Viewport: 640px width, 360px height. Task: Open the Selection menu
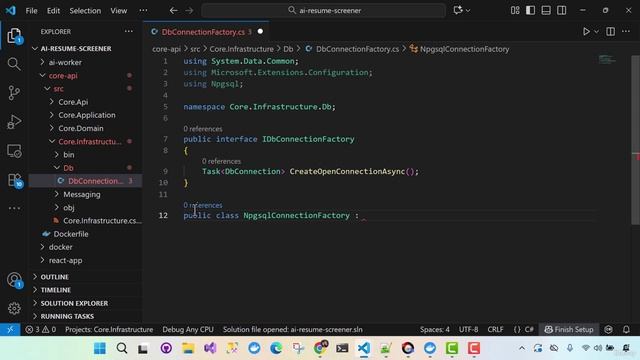click(x=85, y=11)
